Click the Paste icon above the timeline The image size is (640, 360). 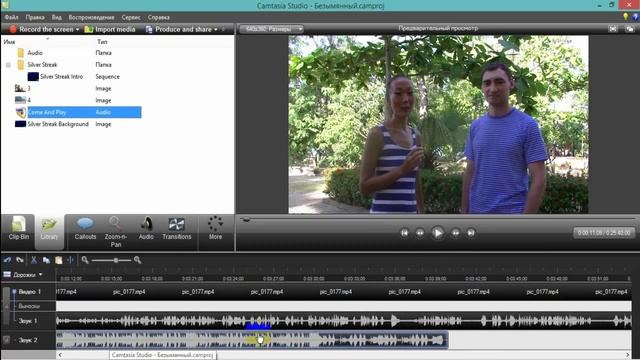58,260
